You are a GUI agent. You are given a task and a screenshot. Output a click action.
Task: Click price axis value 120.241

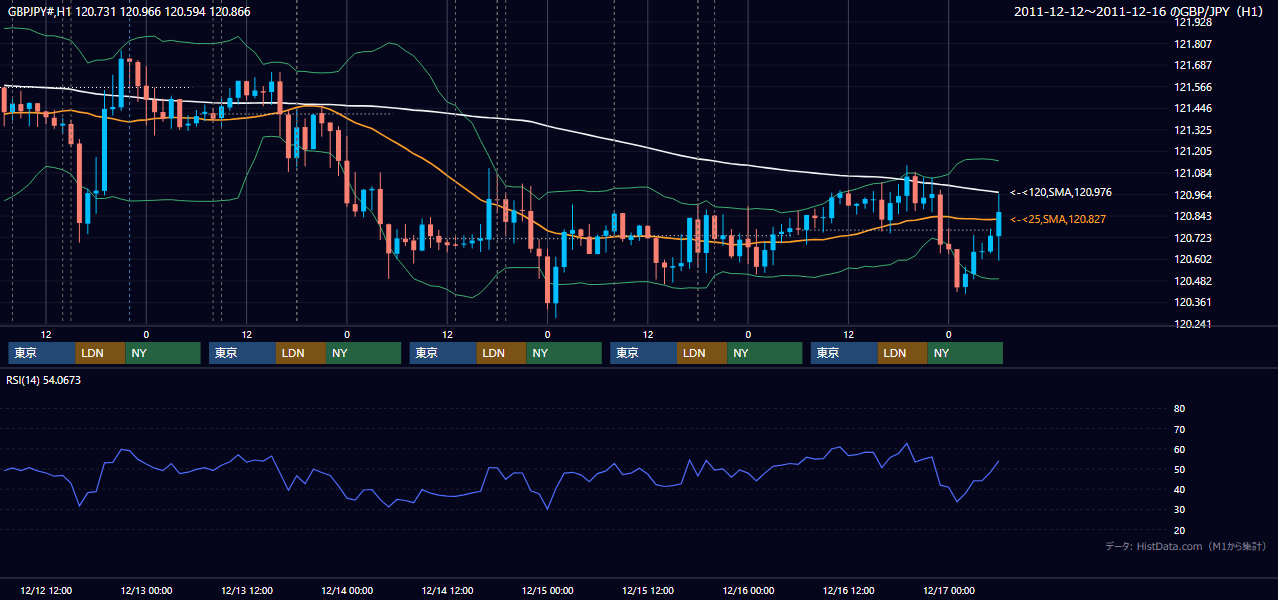1193,324
